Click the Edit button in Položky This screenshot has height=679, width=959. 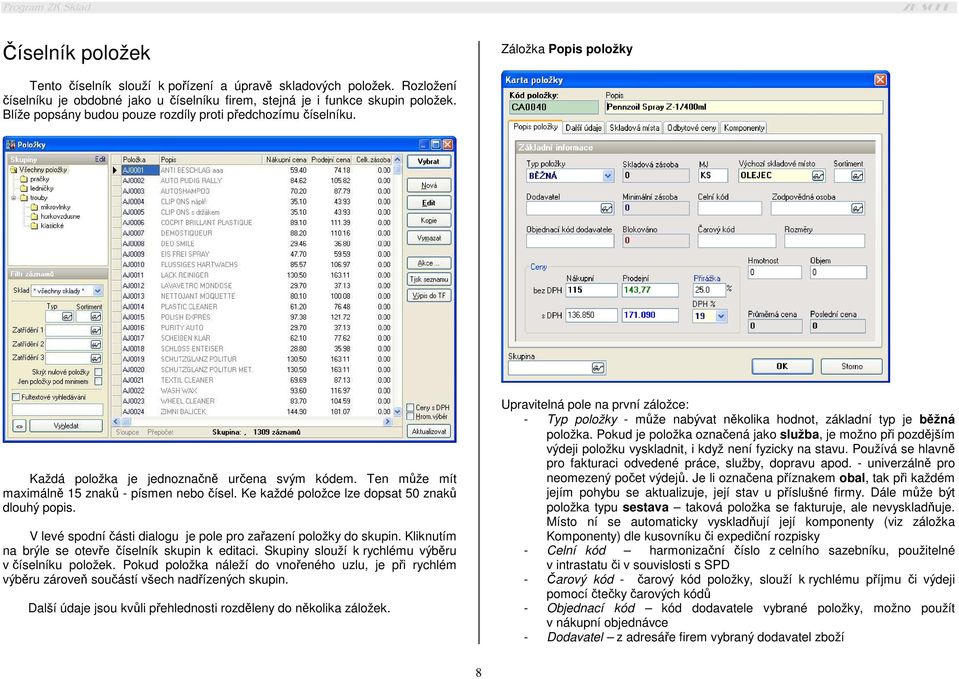click(429, 203)
